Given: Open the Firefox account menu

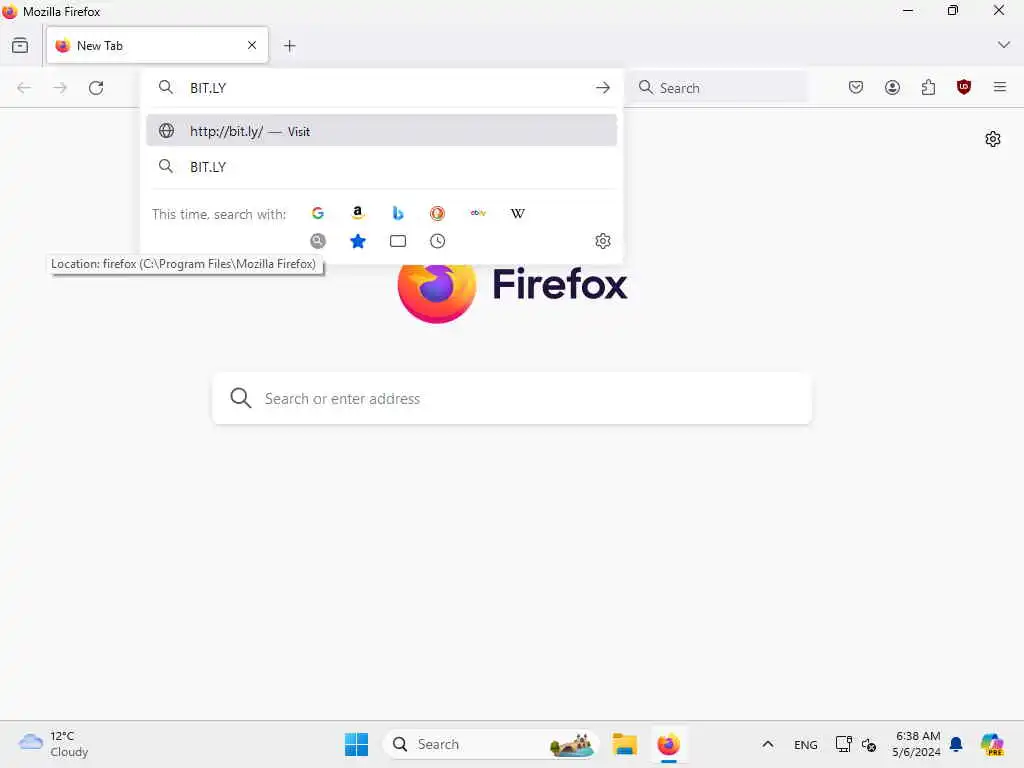Looking at the screenshot, I should point(892,88).
